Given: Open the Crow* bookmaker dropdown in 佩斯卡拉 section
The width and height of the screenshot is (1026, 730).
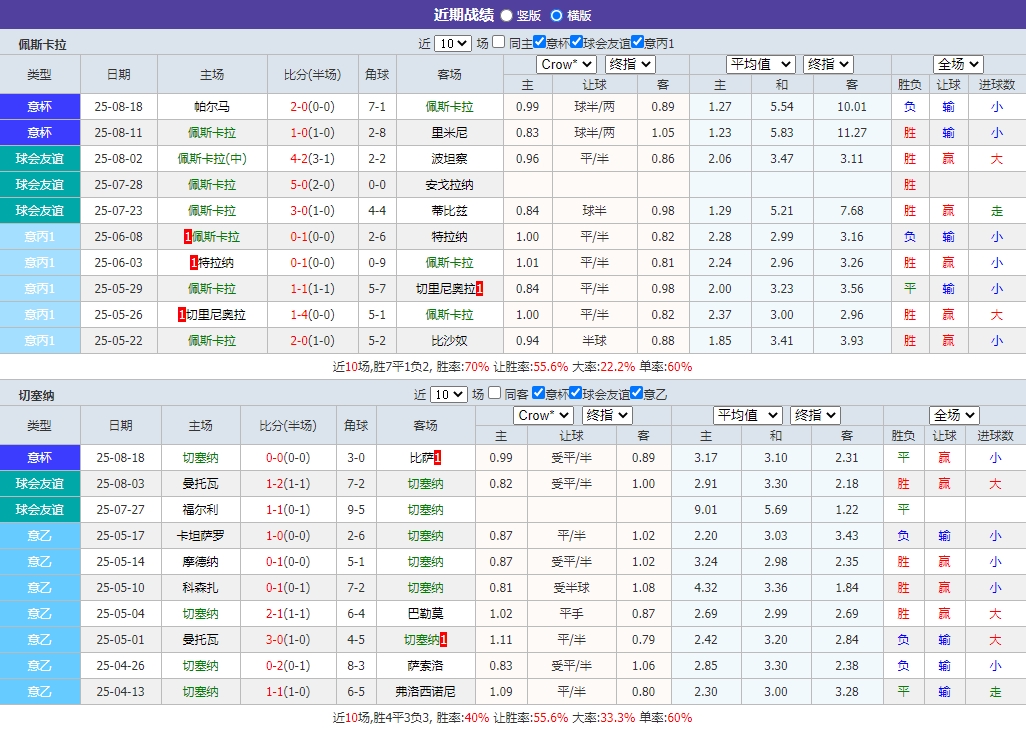Looking at the screenshot, I should (x=565, y=64).
